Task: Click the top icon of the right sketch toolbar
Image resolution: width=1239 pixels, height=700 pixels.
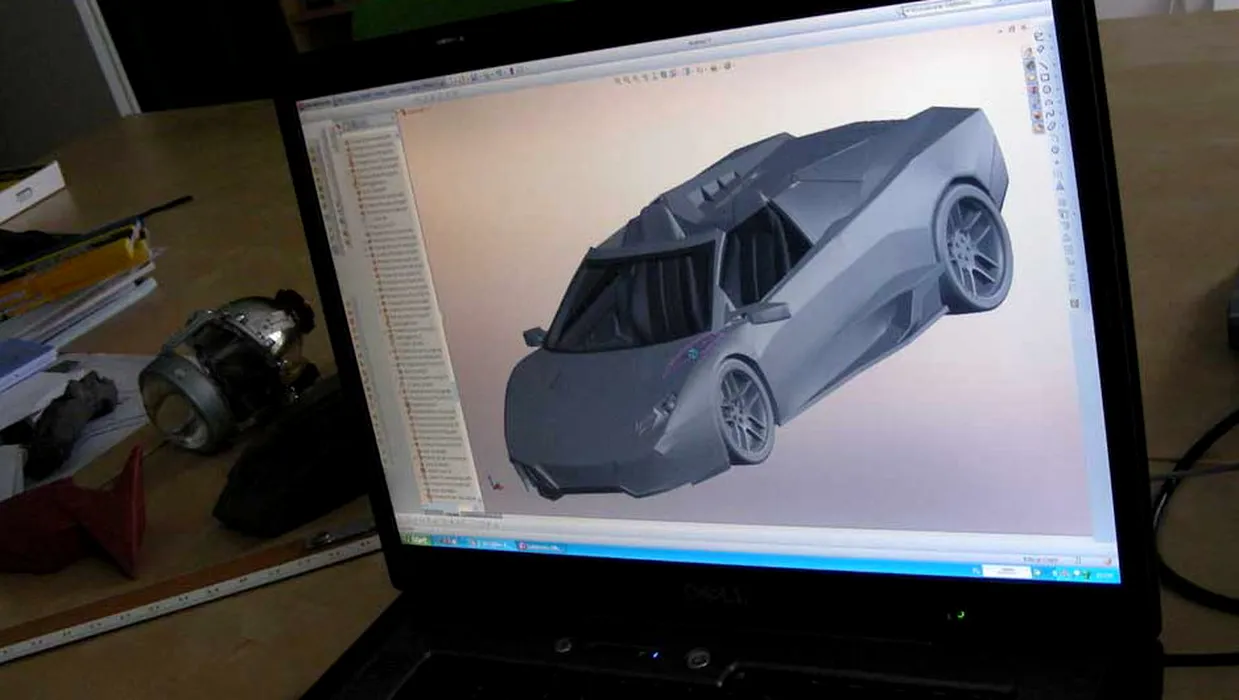Action: pos(1040,35)
